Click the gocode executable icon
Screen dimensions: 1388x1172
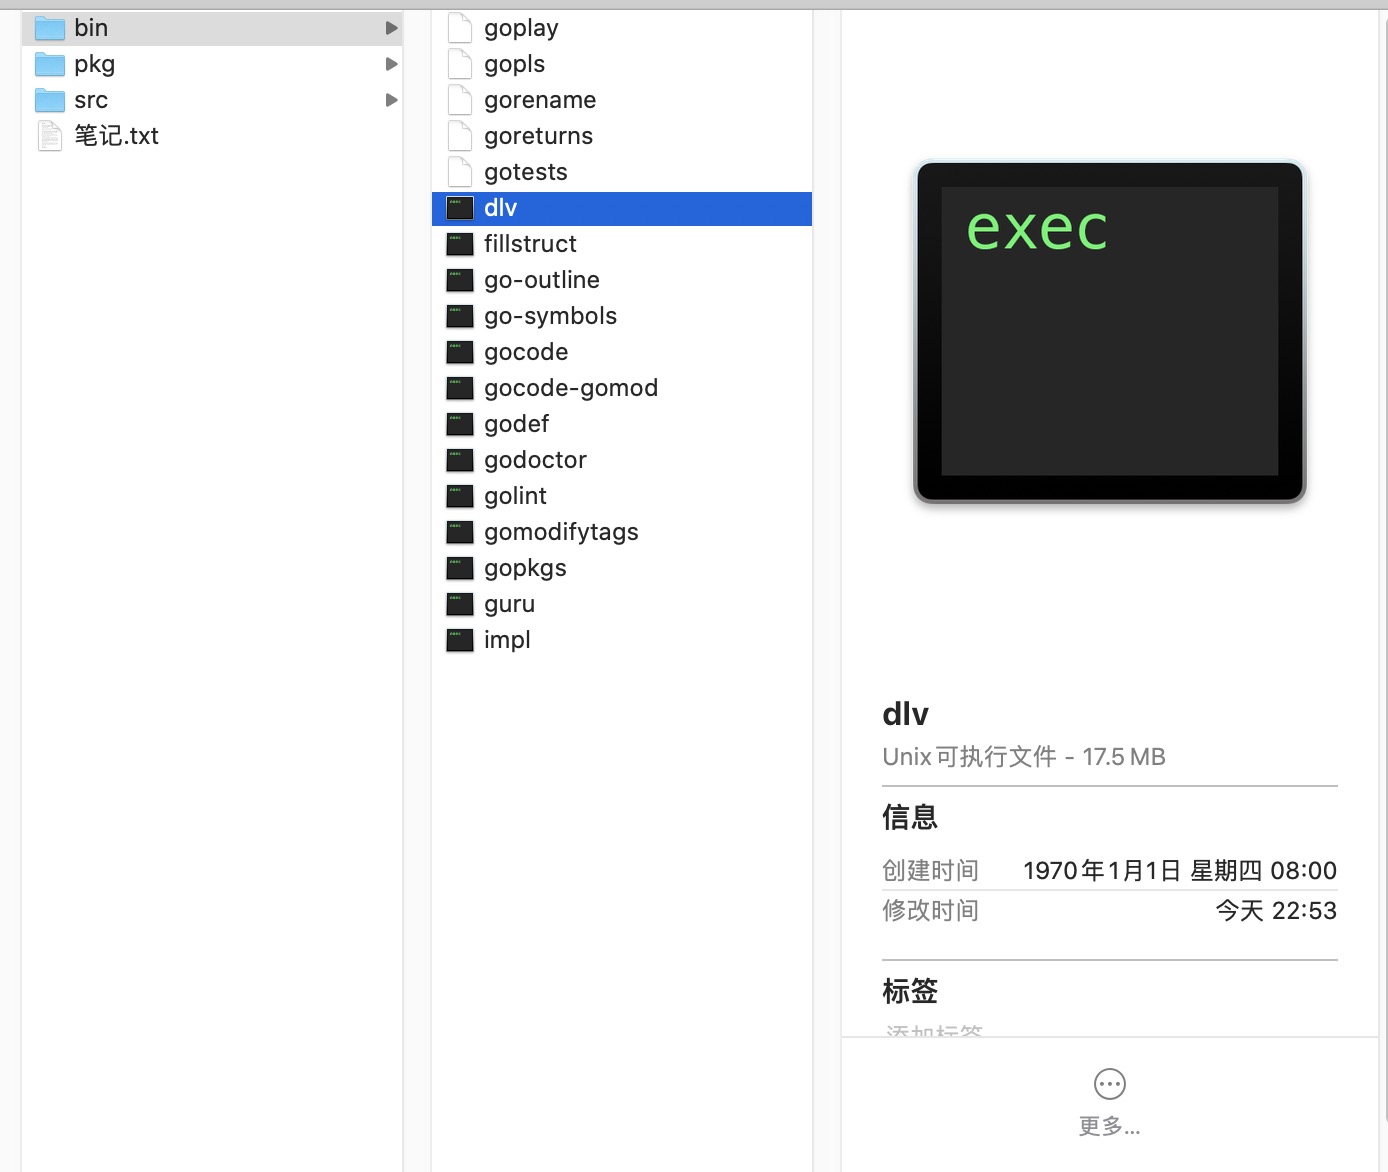click(459, 352)
